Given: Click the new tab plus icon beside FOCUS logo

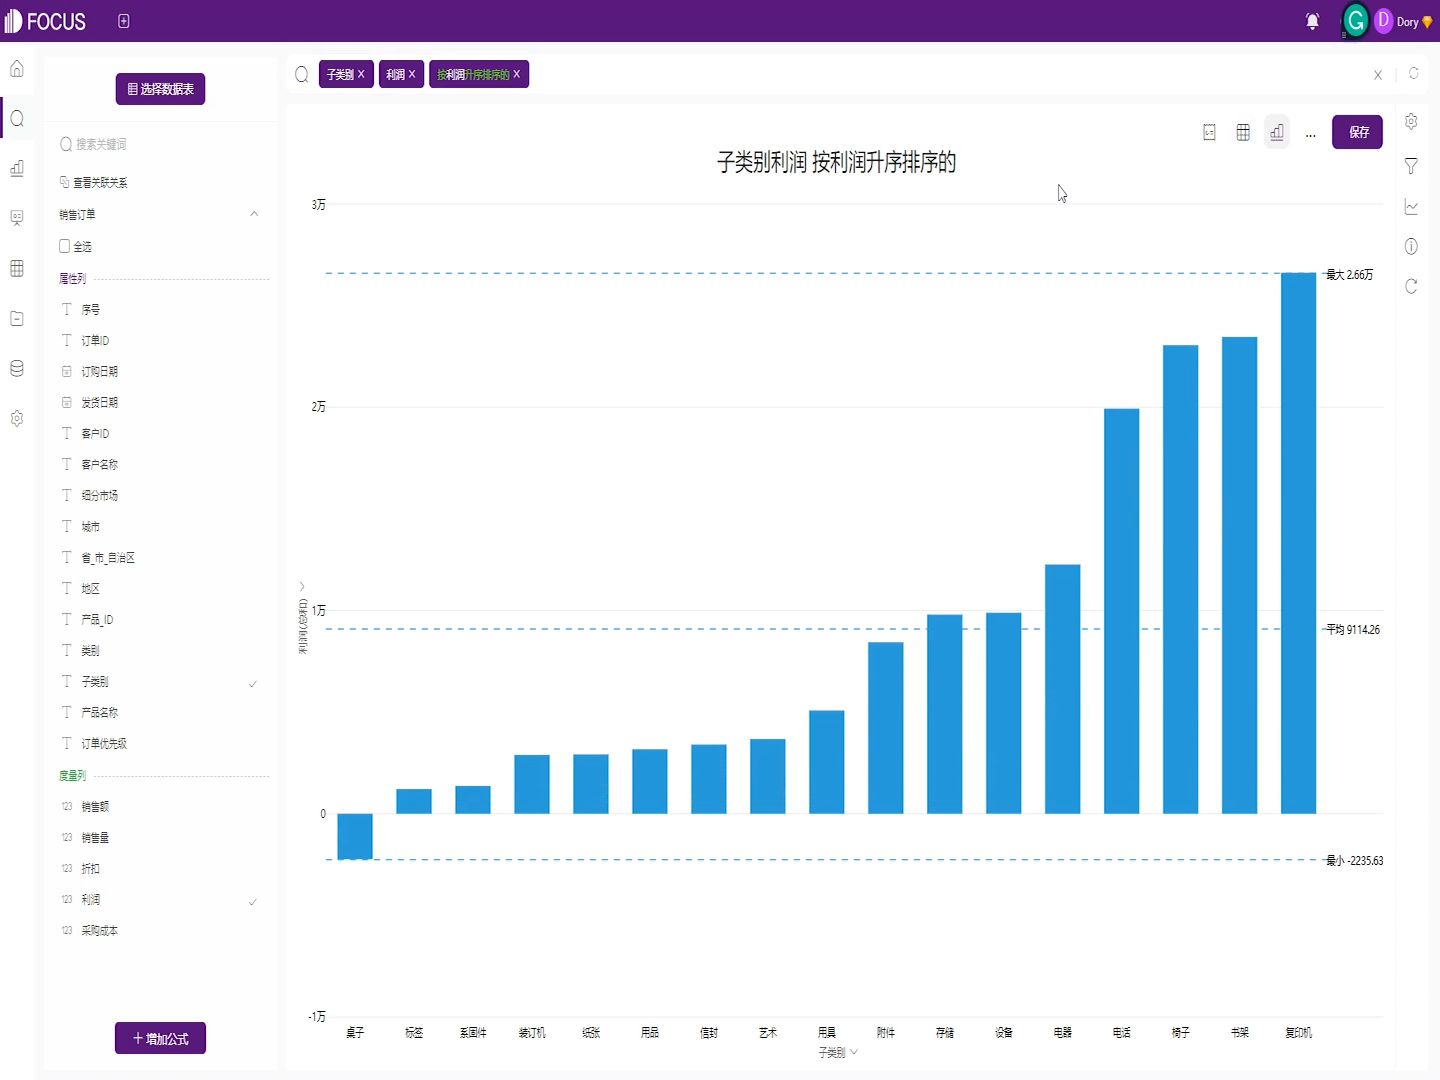Looking at the screenshot, I should 124,21.
